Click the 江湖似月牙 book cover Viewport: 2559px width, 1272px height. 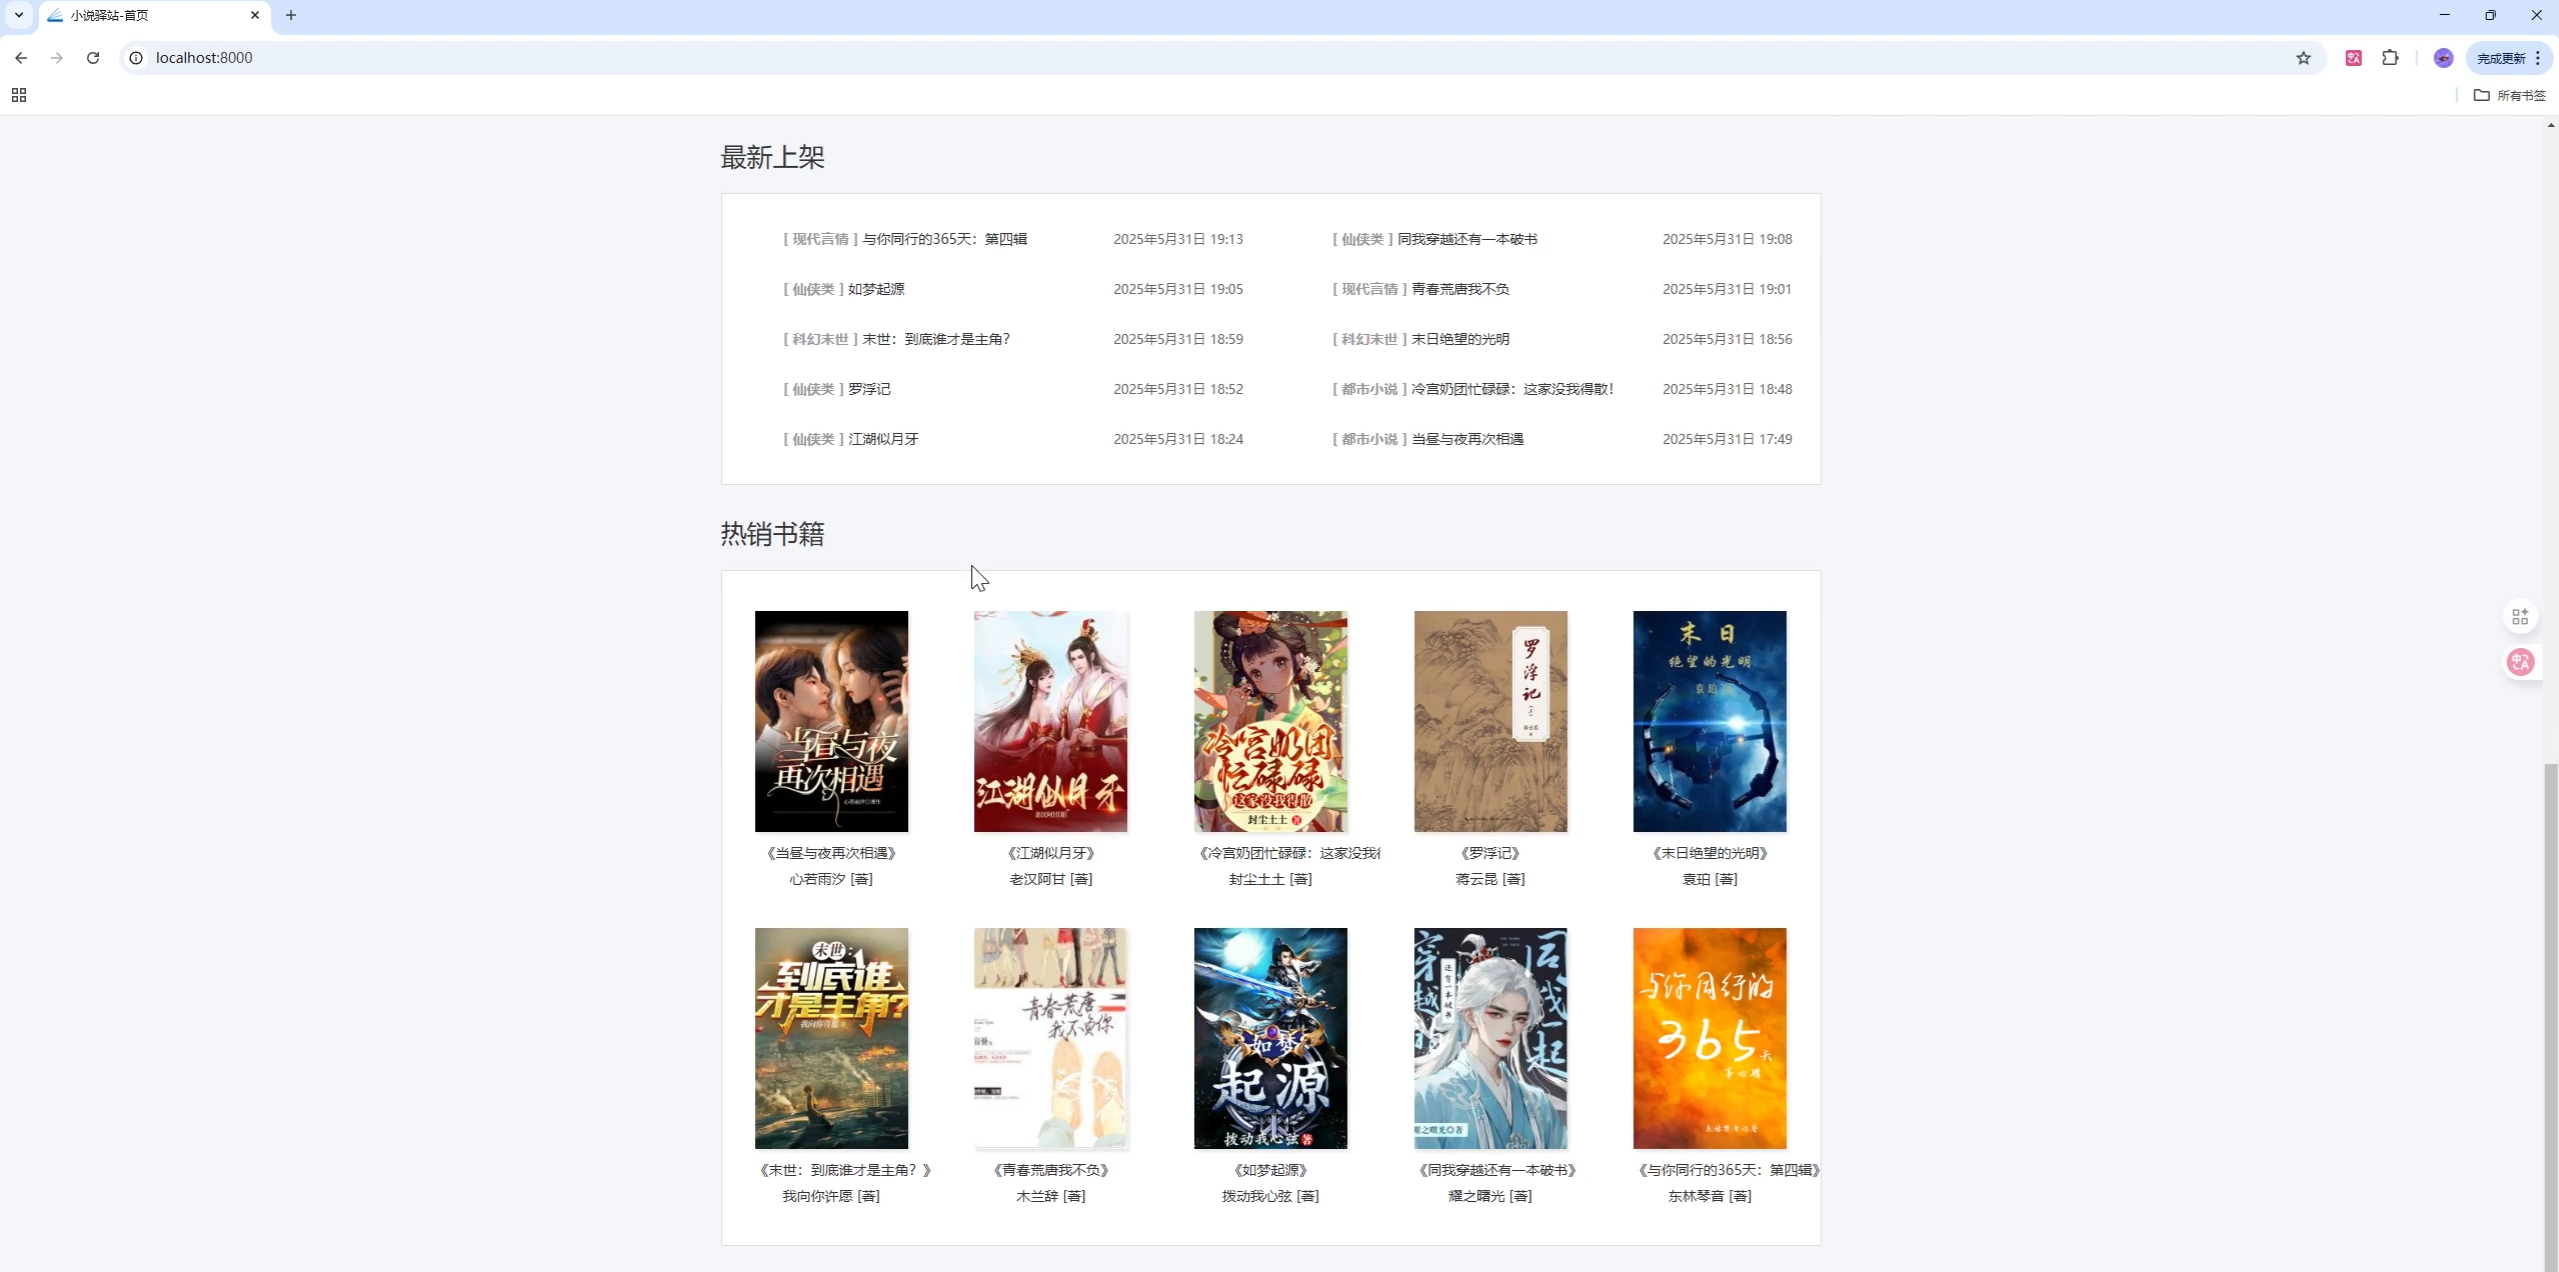1050,721
